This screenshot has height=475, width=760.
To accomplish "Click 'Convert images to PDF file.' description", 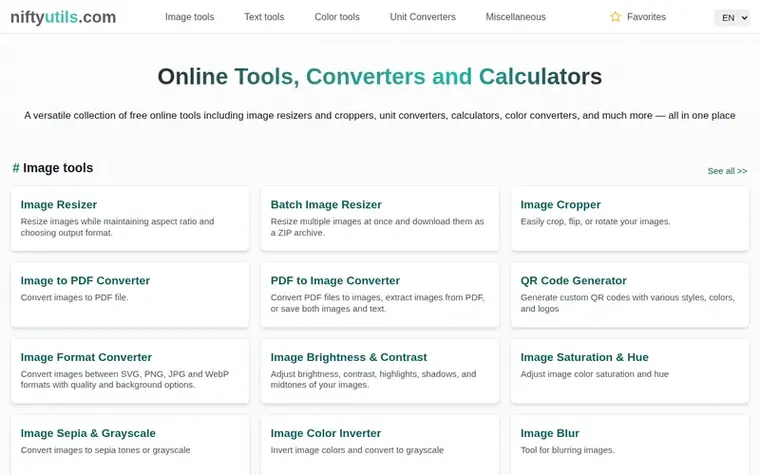I will tap(74, 298).
